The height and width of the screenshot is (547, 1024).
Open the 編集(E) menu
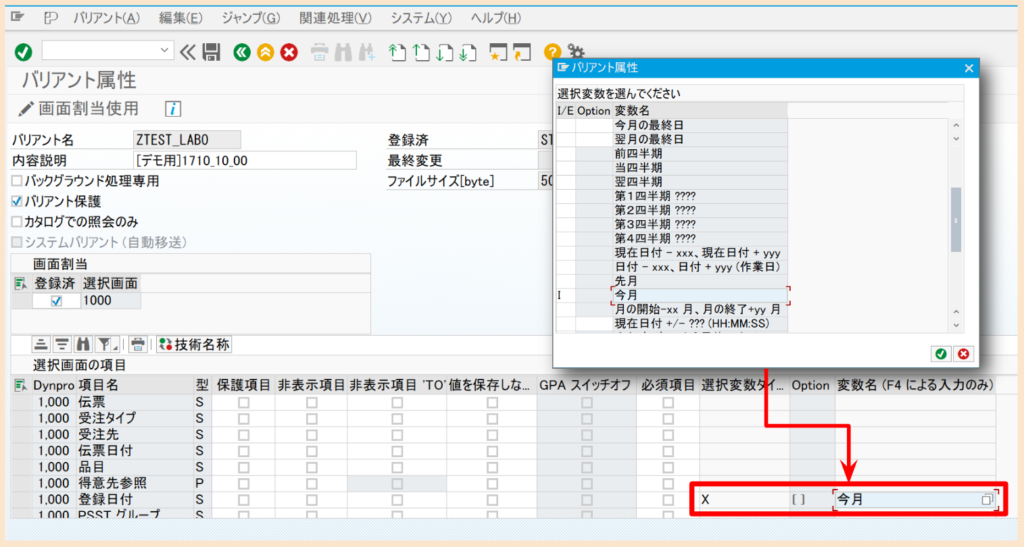pos(180,18)
